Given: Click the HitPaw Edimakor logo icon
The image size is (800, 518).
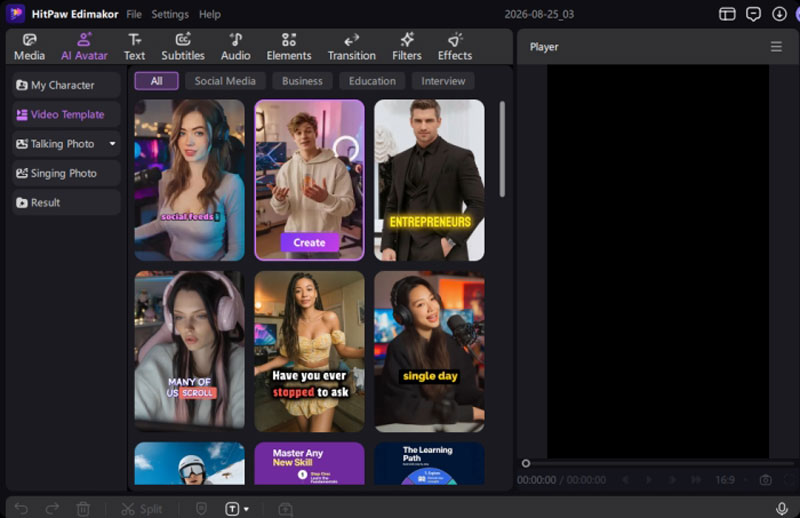Looking at the screenshot, I should click(x=15, y=14).
